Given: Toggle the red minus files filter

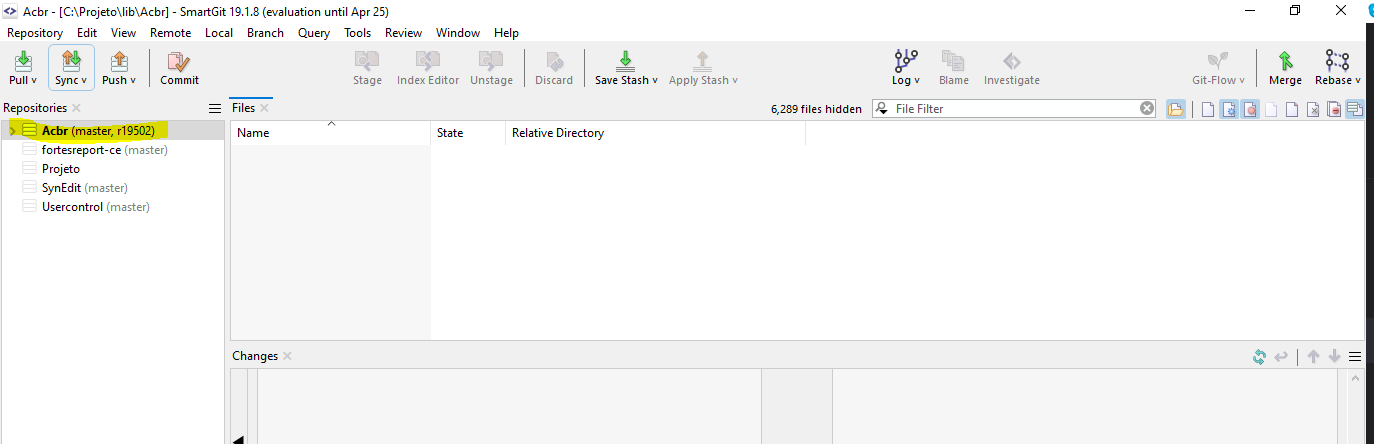Looking at the screenshot, I should [1334, 109].
